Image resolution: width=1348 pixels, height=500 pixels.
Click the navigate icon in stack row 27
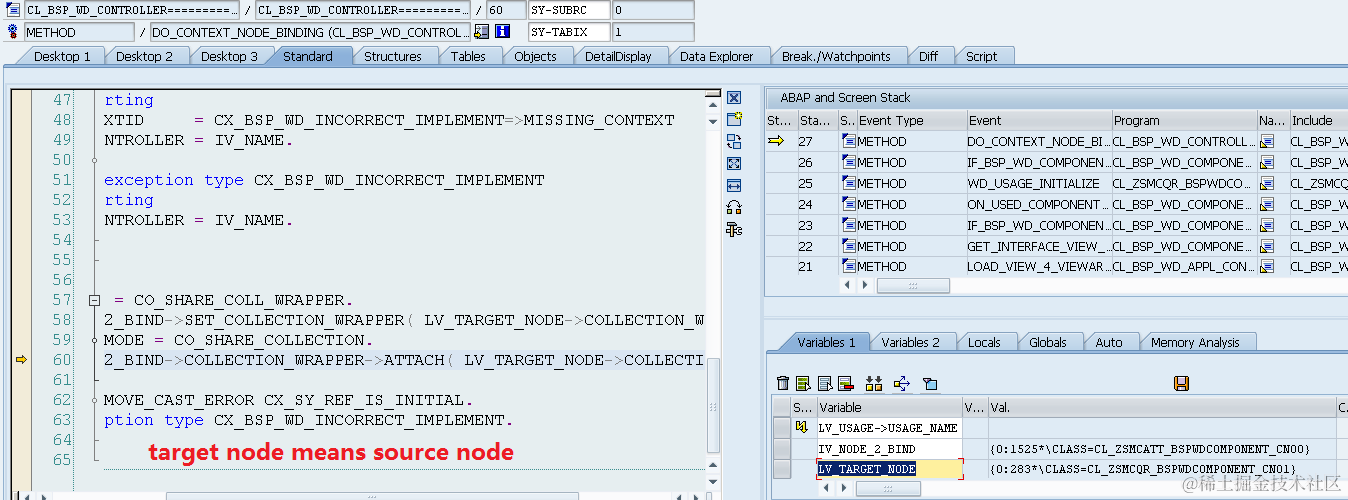pyautogui.click(x=1267, y=142)
